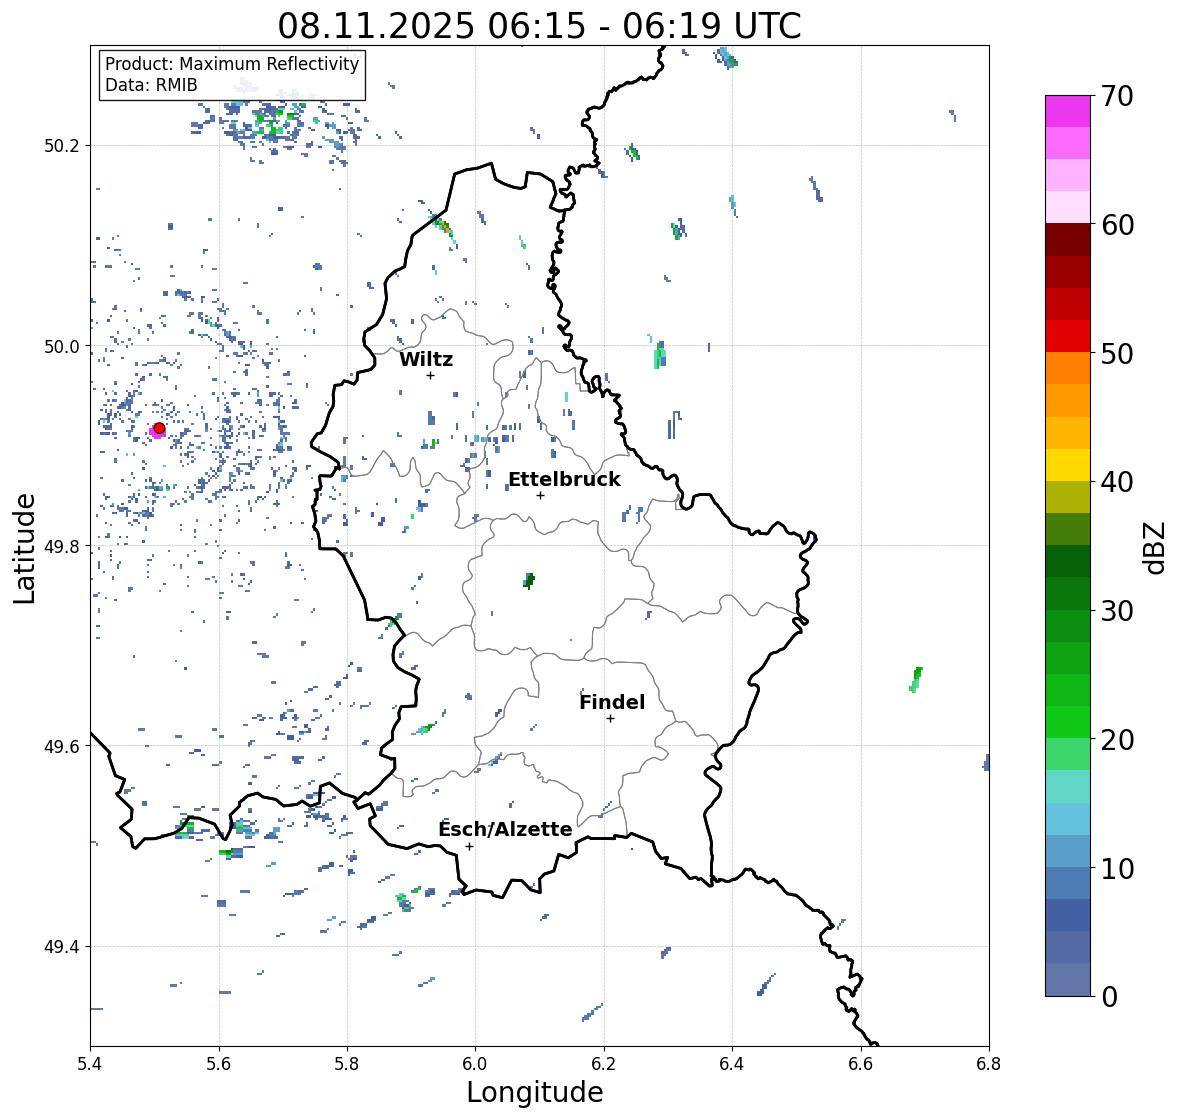Click the Wiltz station label
1179x1117 pixels.
(426, 359)
